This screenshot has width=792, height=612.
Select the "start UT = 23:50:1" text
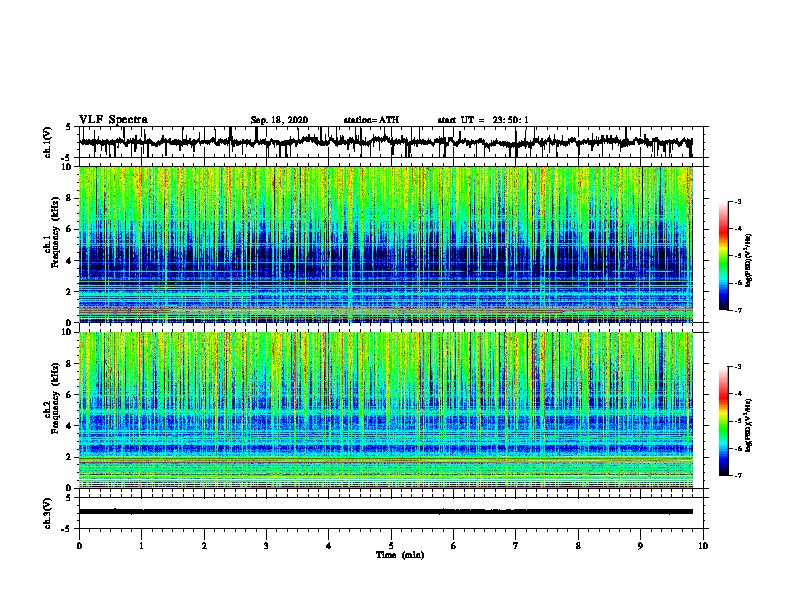coord(483,120)
